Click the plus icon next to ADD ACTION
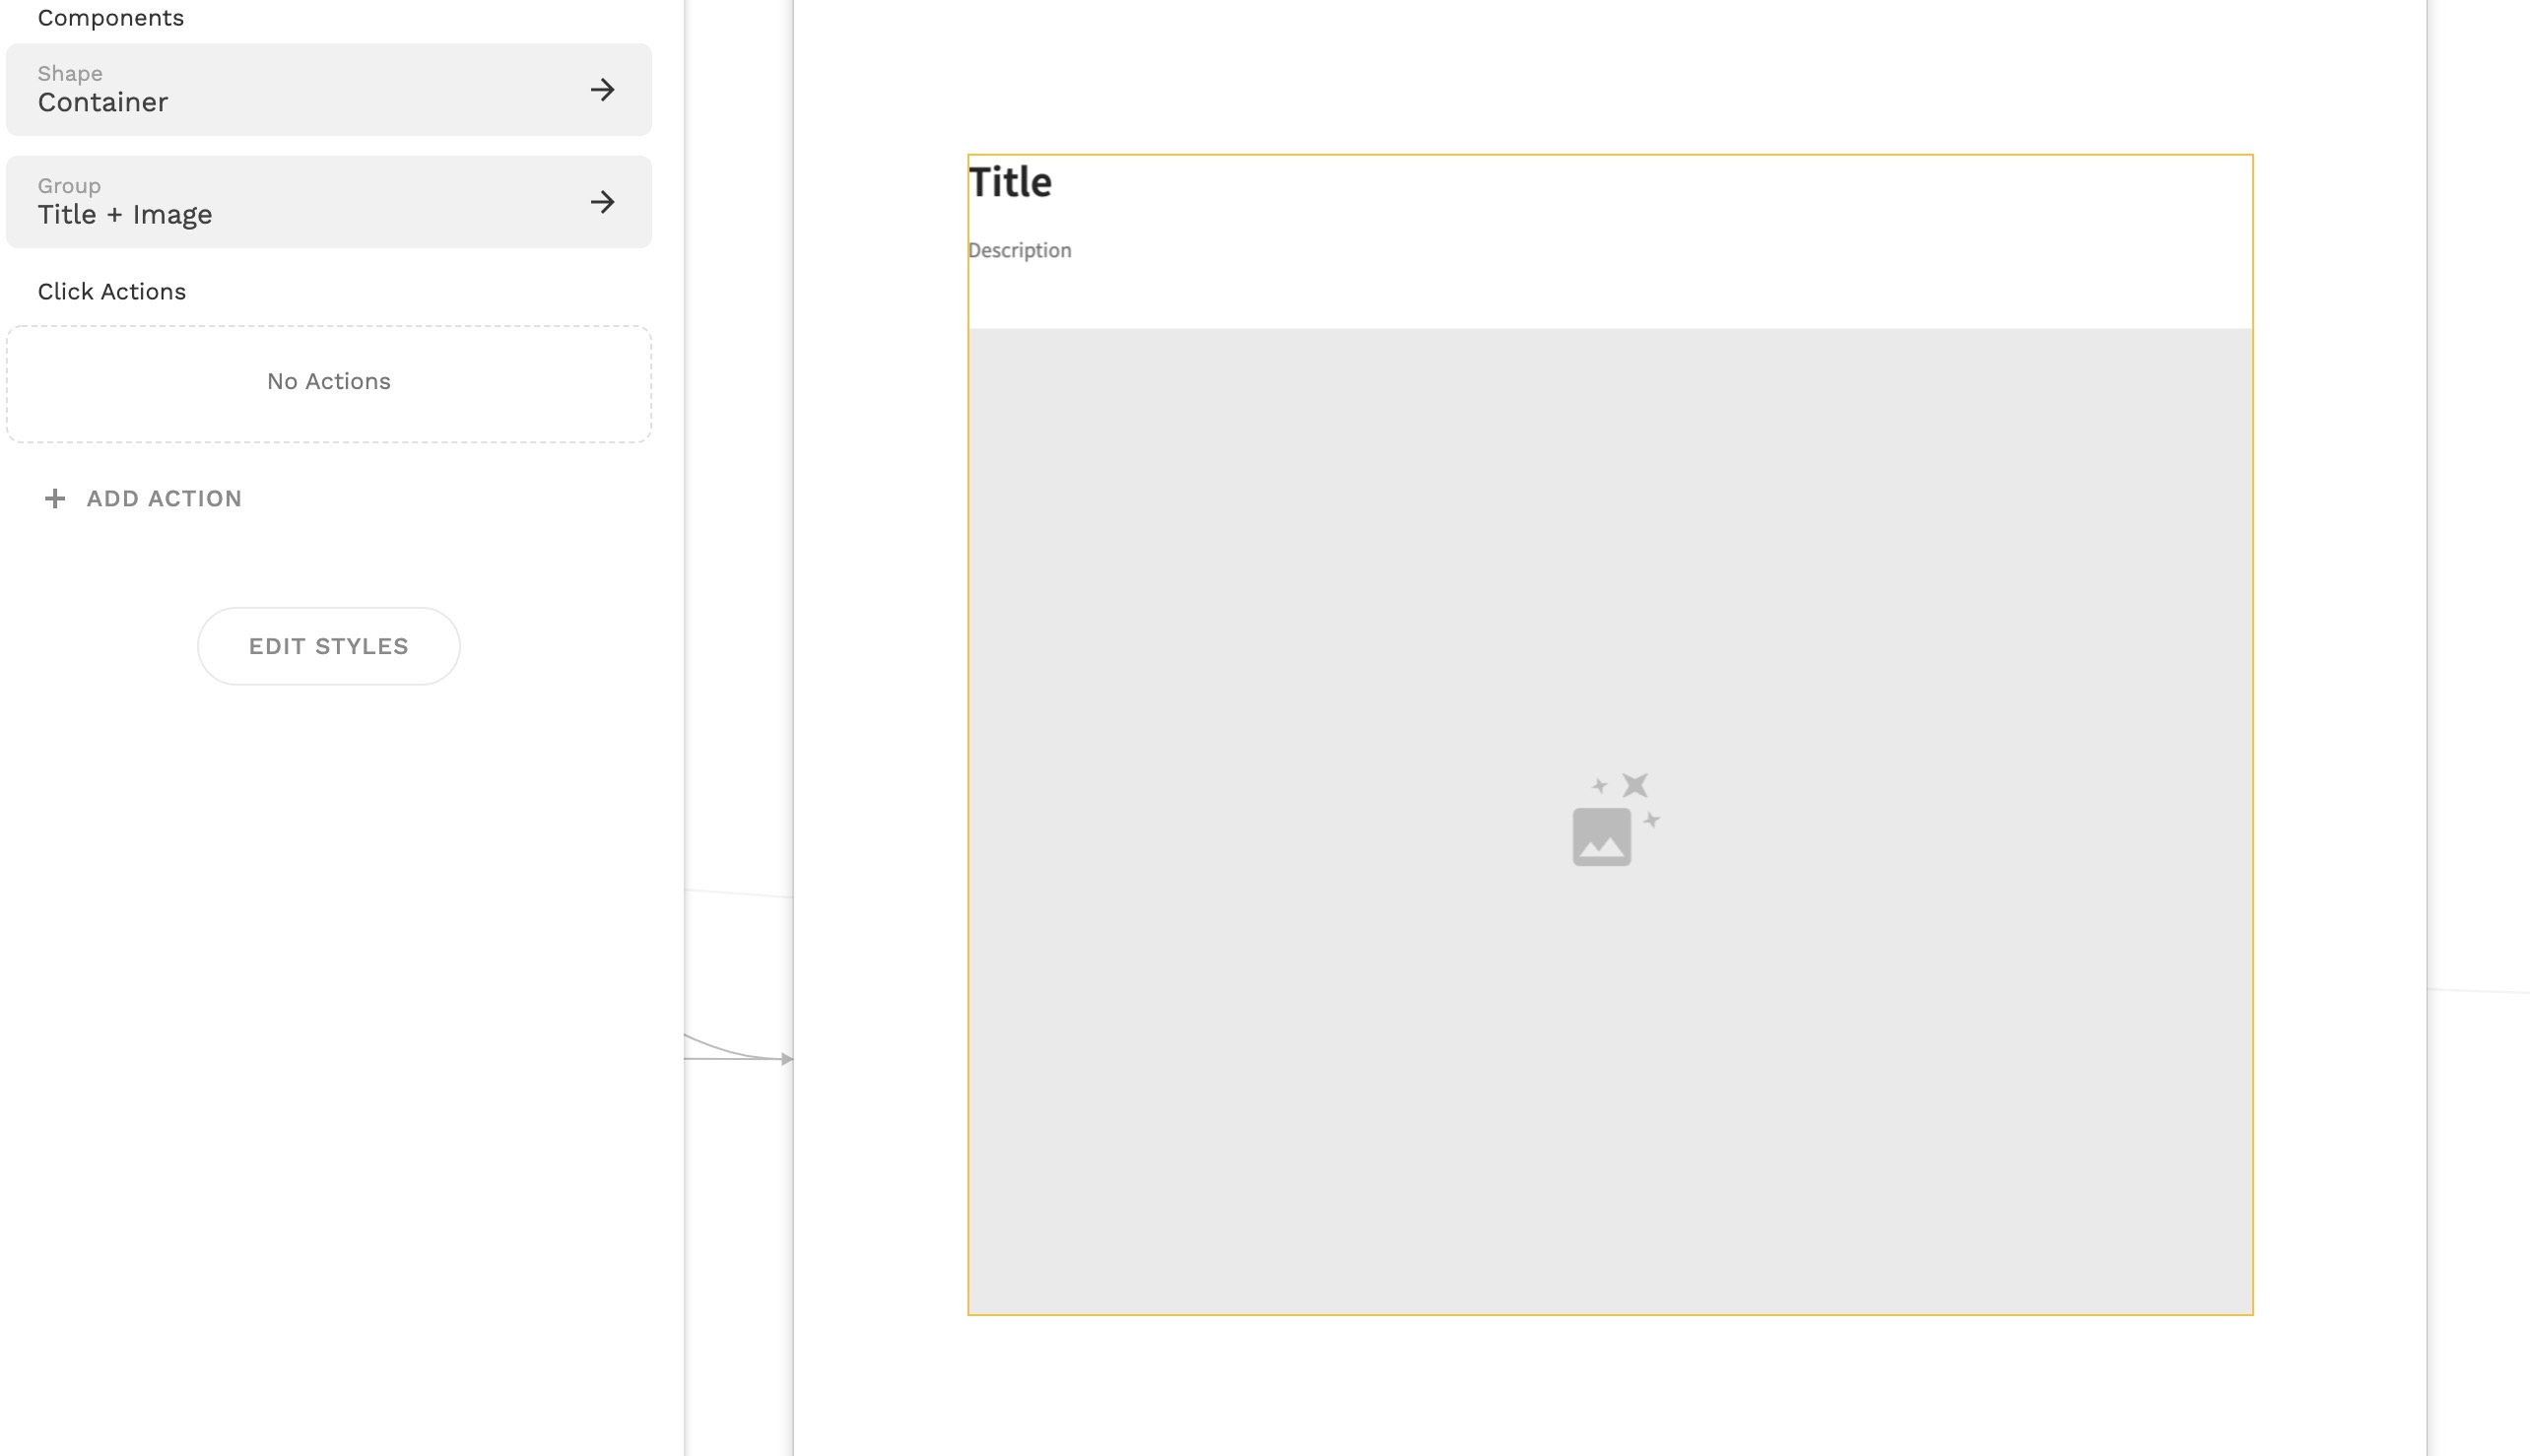2530x1456 pixels. pos(55,498)
